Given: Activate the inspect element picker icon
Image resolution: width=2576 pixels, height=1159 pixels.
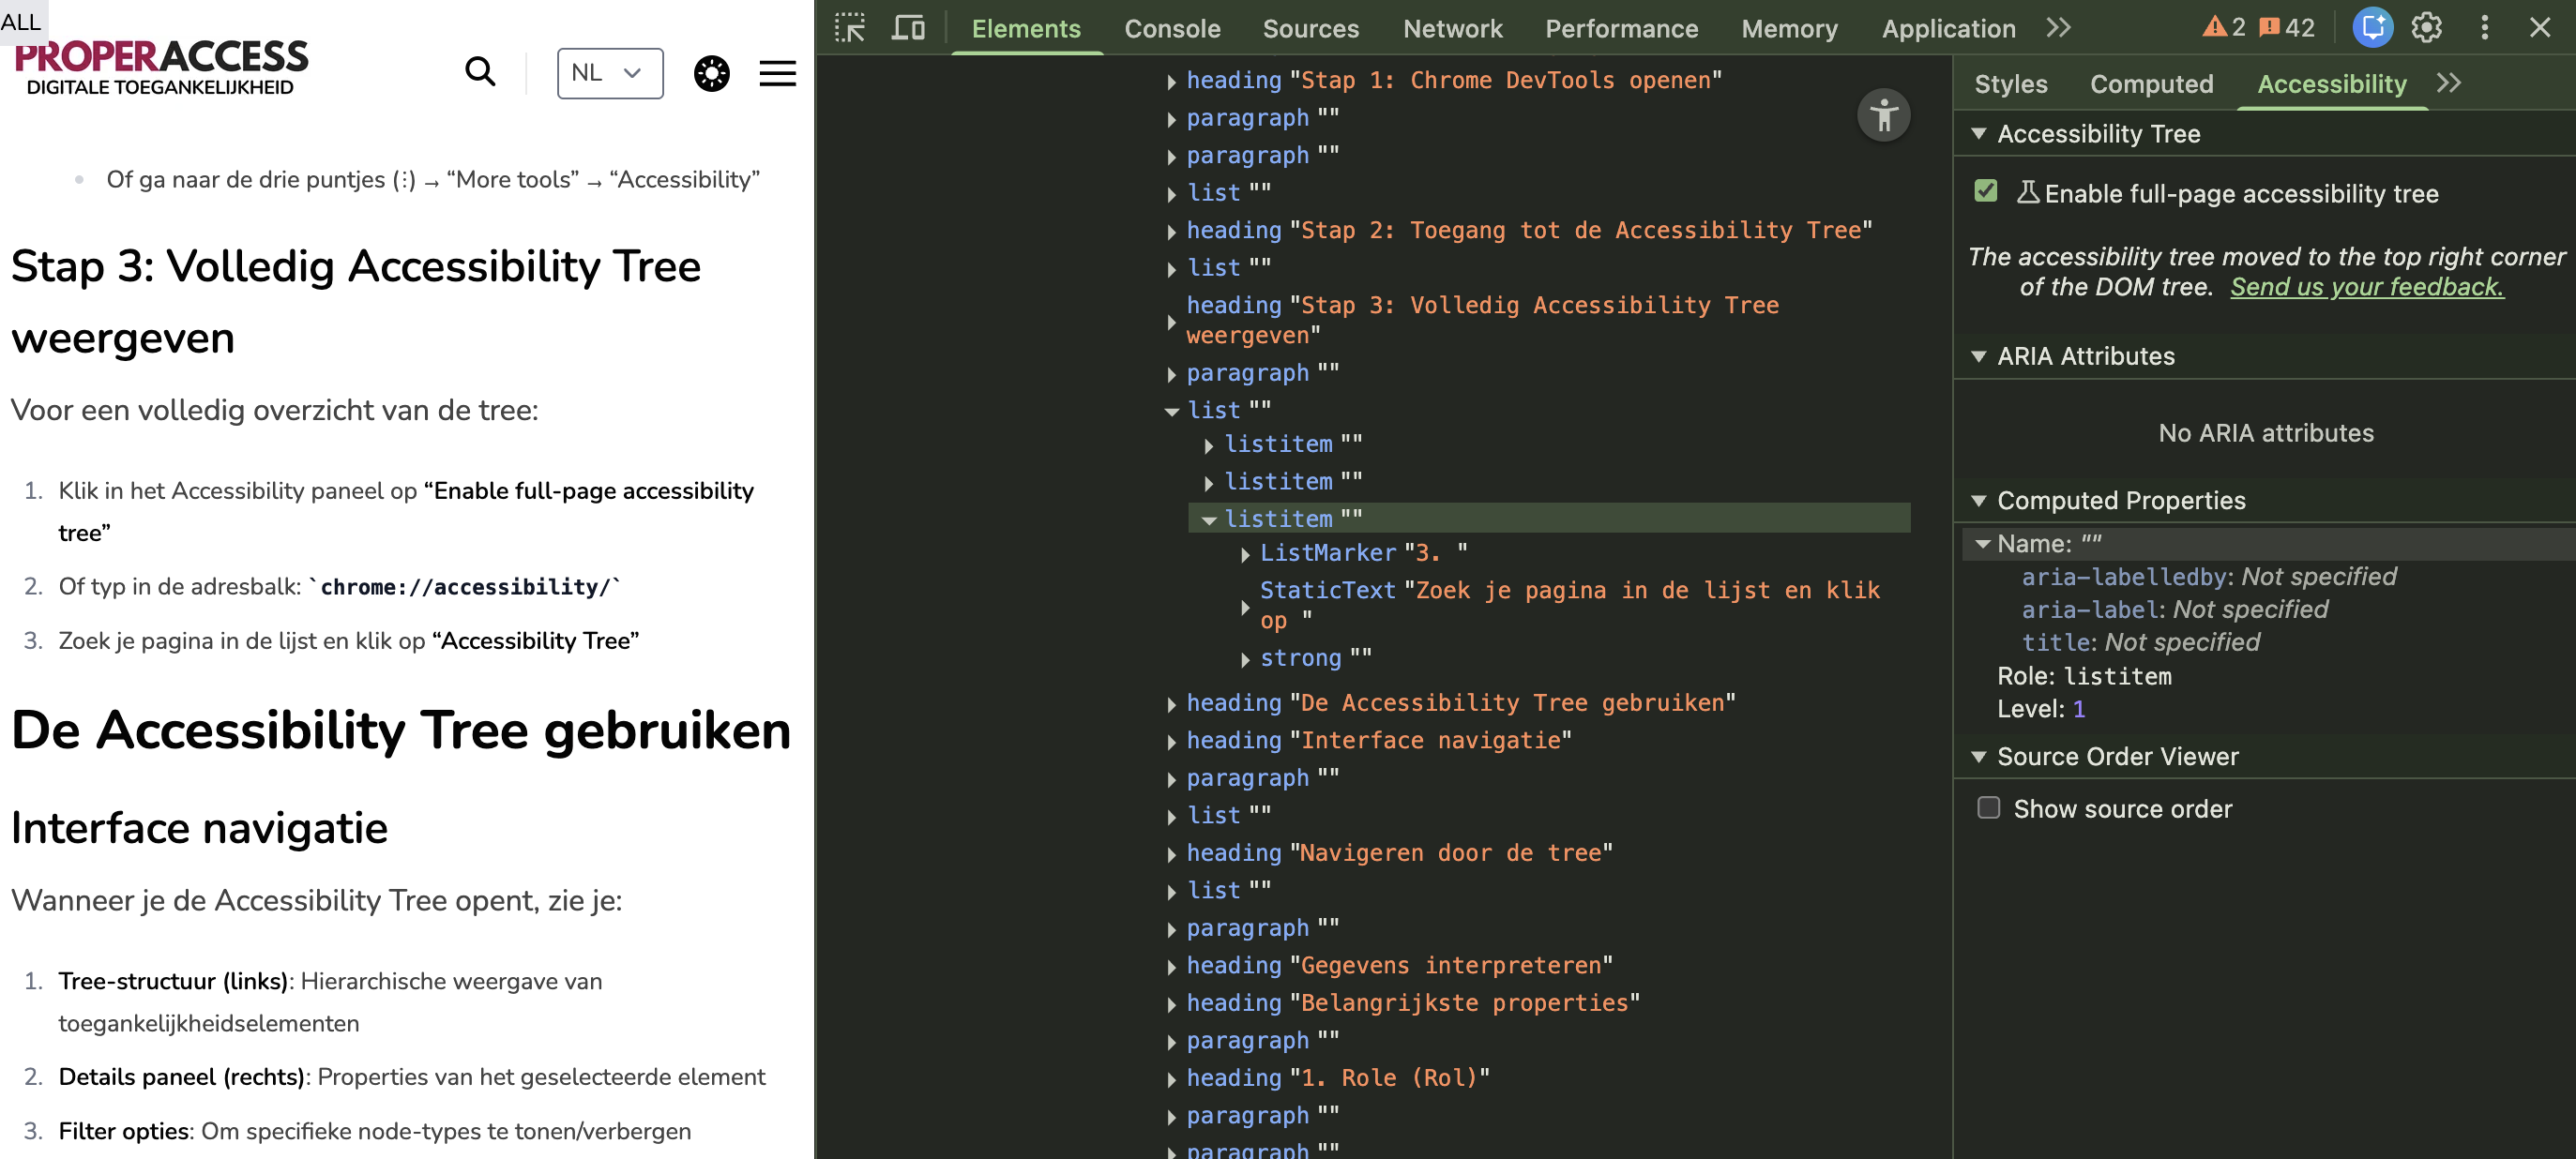Looking at the screenshot, I should [849, 28].
